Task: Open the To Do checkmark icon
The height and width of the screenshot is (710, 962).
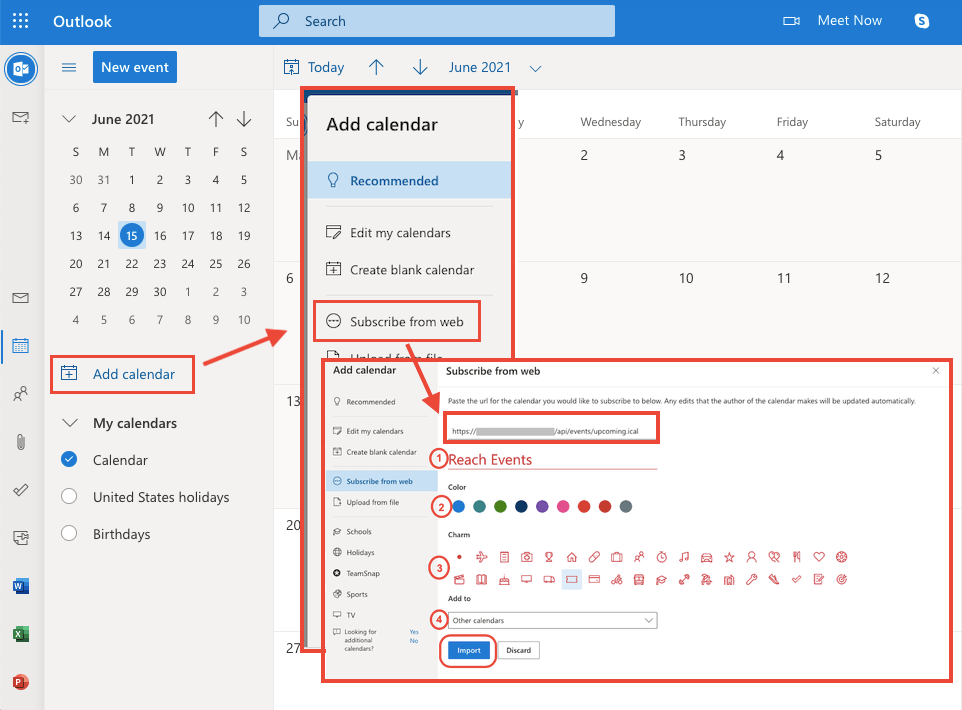Action: (x=20, y=490)
